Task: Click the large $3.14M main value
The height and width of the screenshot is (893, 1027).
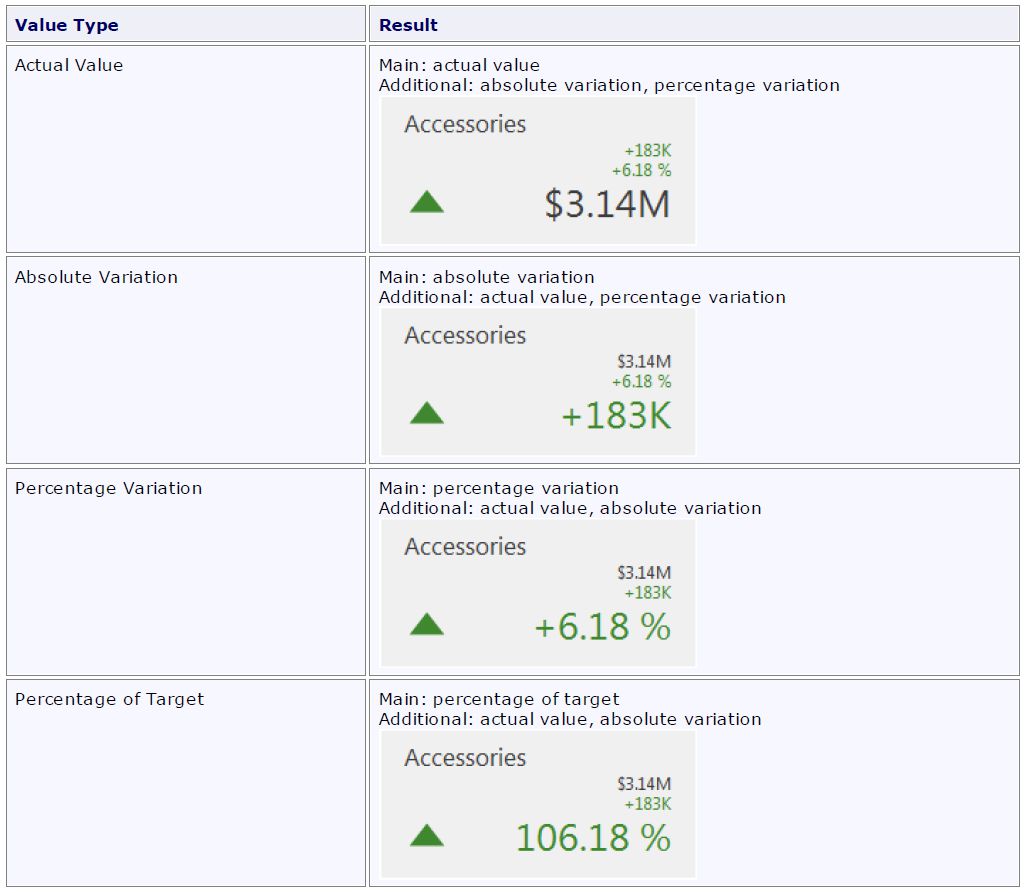Action: pos(607,204)
